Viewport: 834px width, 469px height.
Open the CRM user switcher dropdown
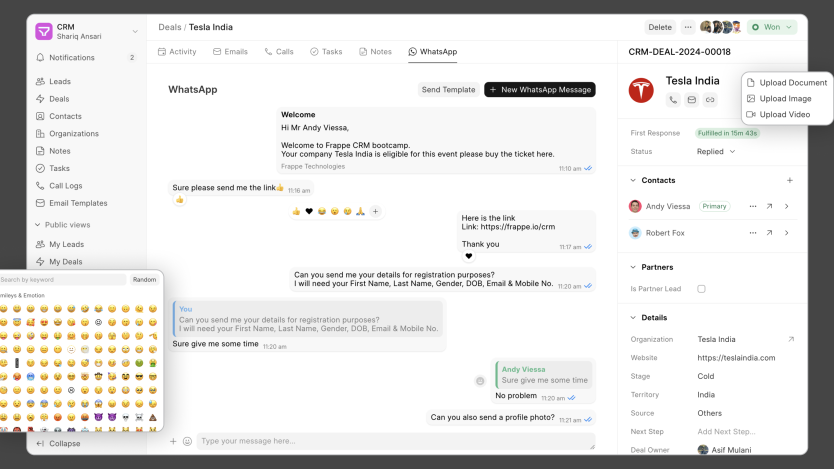[135, 31]
